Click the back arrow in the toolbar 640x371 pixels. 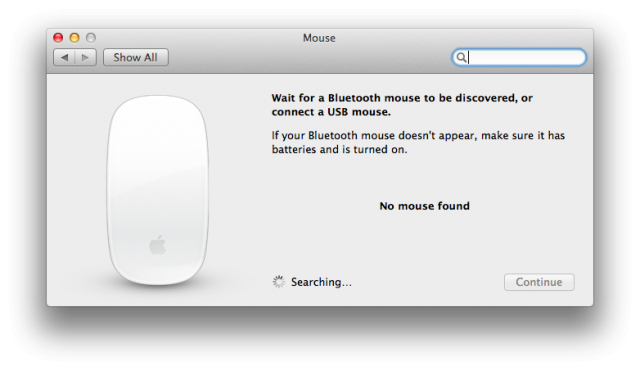[64, 58]
